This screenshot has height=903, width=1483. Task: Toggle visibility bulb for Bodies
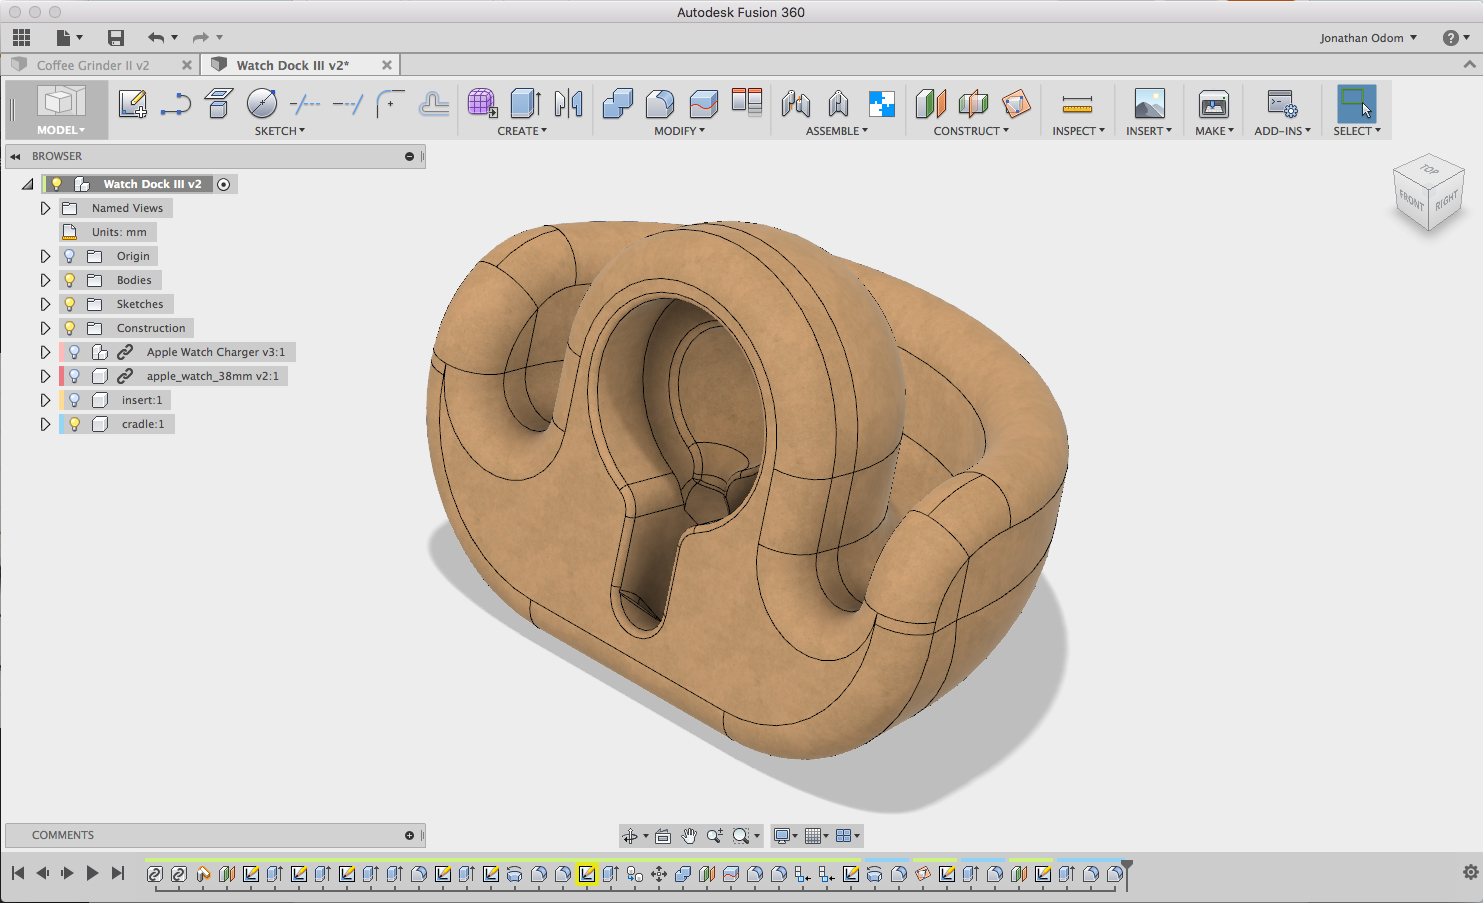click(69, 280)
